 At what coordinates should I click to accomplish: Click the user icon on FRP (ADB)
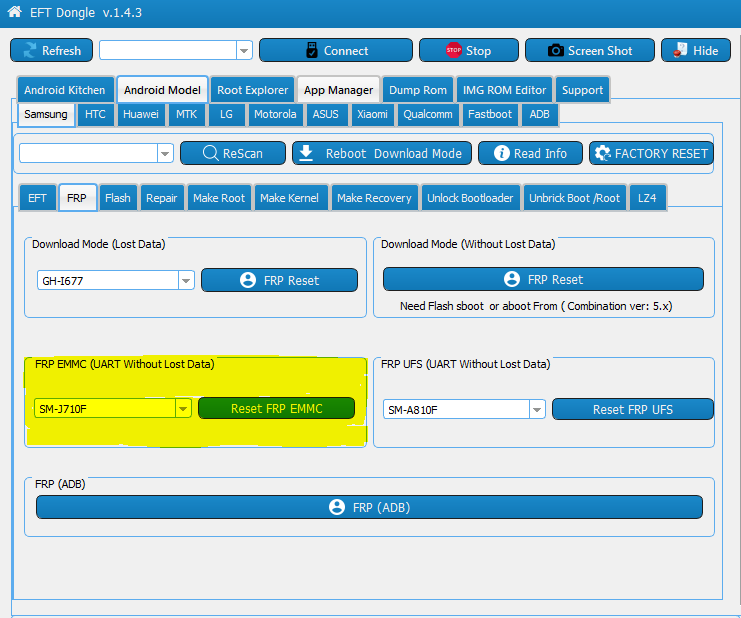337,507
